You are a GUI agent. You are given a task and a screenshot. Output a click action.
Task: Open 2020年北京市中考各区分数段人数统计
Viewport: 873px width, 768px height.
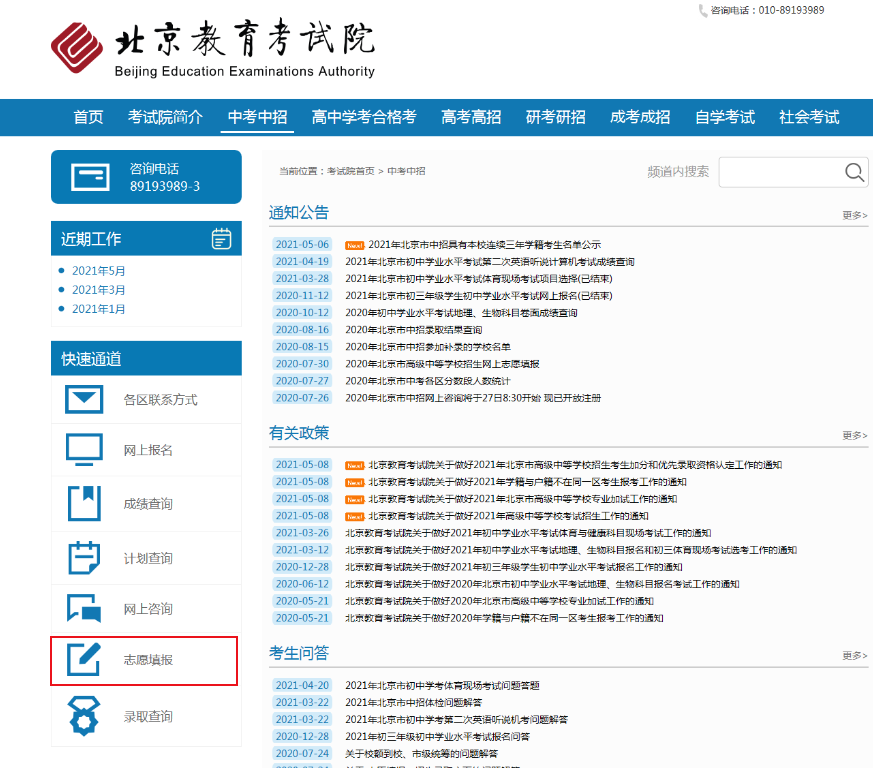click(428, 381)
